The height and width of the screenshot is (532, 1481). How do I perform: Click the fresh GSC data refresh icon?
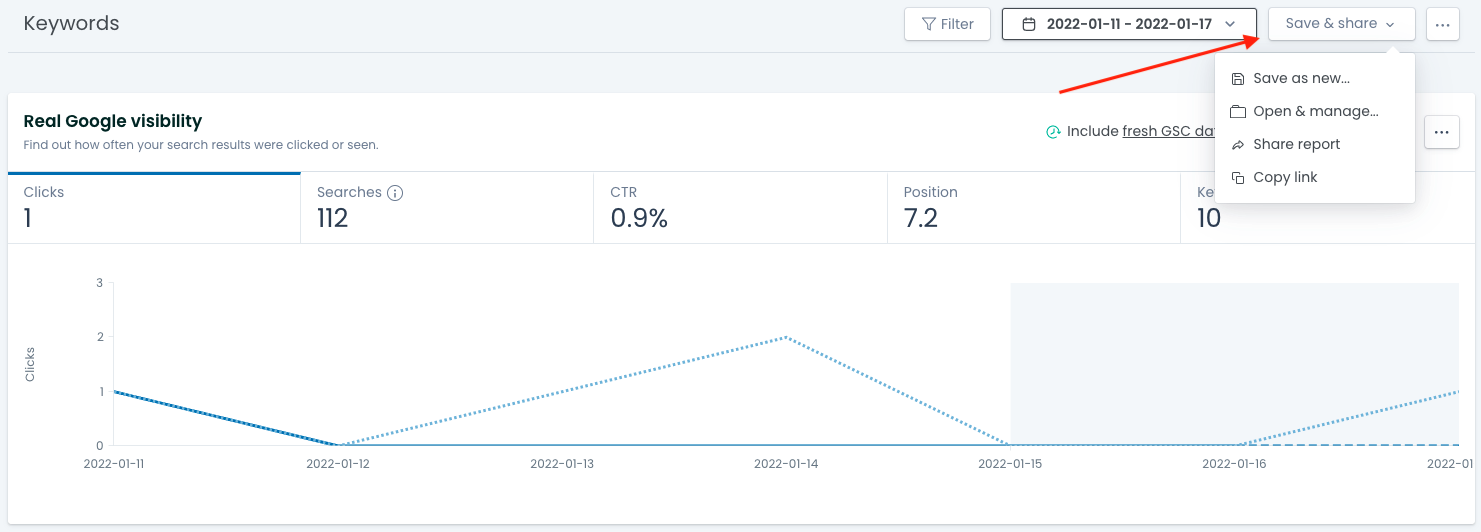1052,132
